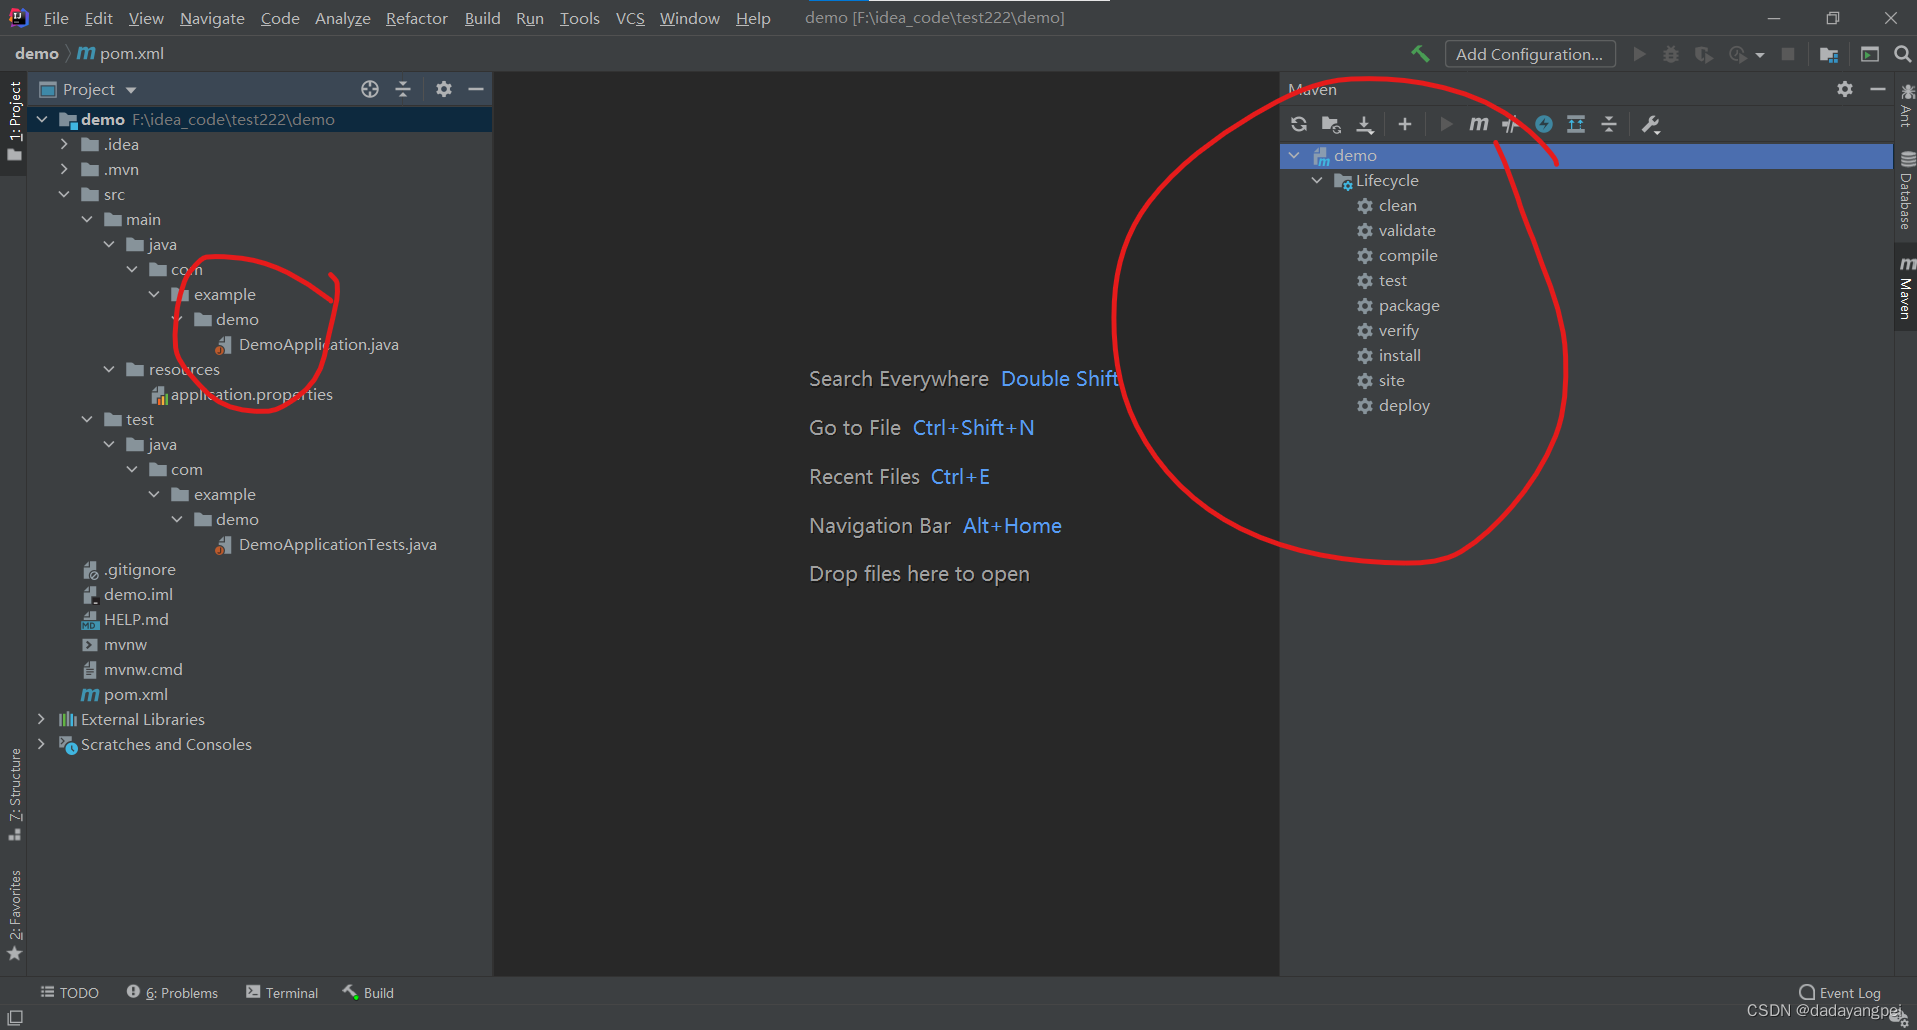Open Search Everywhere magnifier icon

point(1902,54)
